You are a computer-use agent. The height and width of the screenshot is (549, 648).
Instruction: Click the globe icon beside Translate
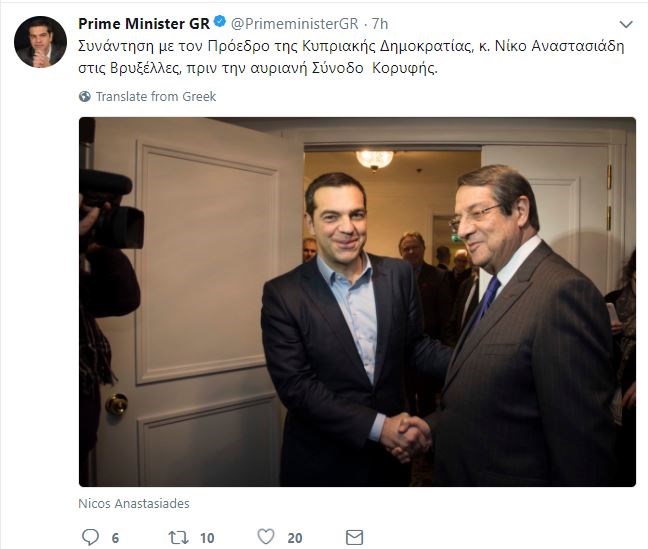pyautogui.click(x=85, y=97)
